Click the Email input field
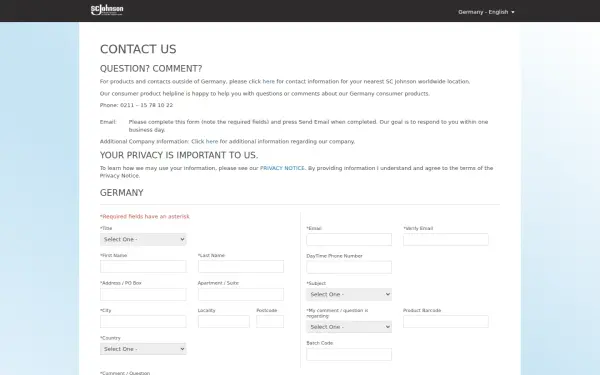The width and height of the screenshot is (600, 375). coord(349,240)
